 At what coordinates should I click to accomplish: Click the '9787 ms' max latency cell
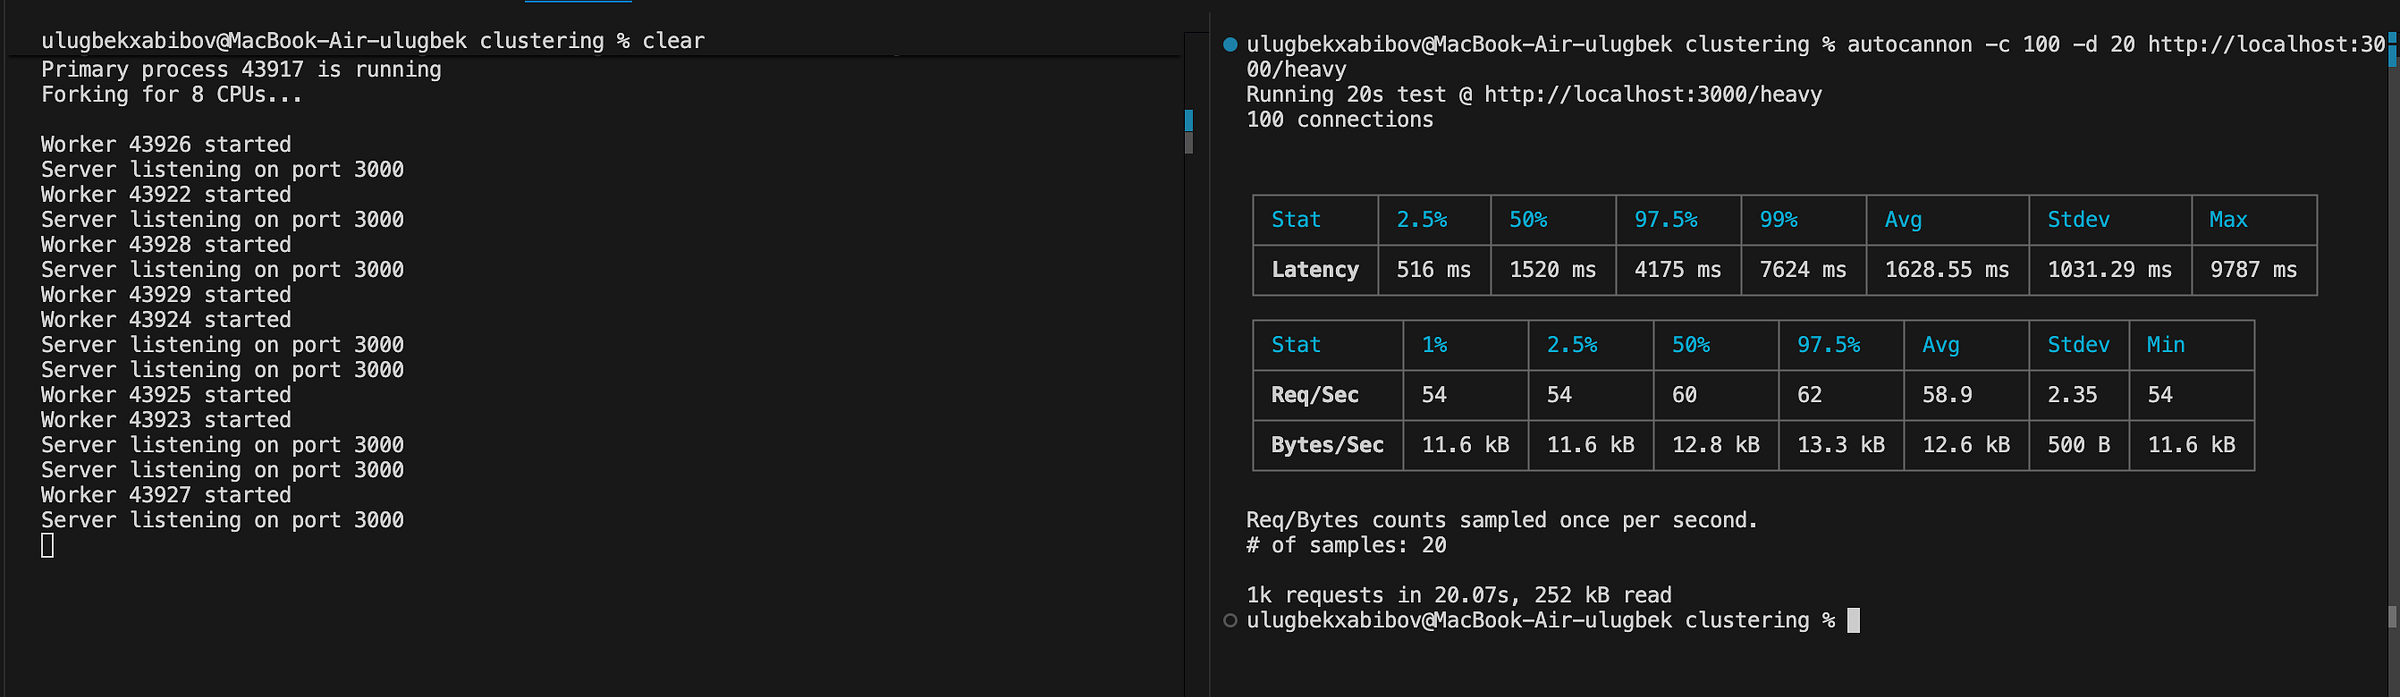point(2254,270)
